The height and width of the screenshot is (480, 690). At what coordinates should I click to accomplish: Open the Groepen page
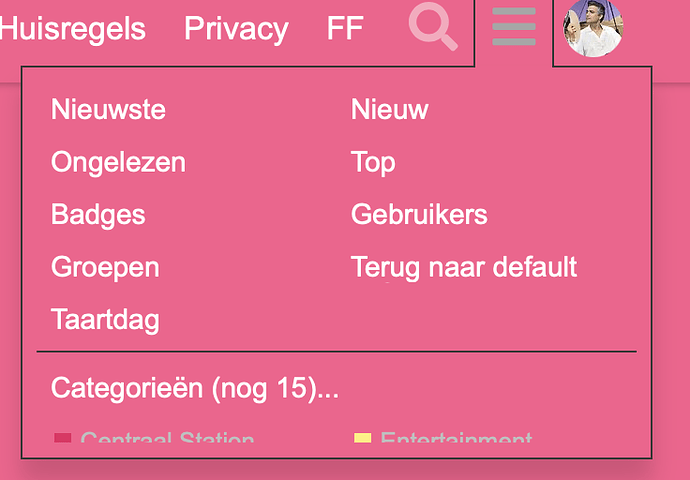pos(105,268)
